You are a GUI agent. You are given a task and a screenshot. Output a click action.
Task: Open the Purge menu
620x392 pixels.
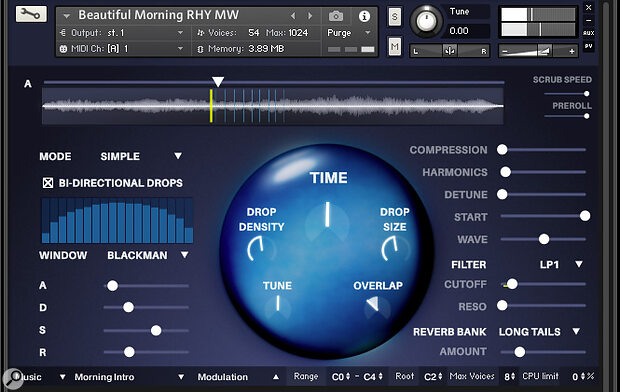click(349, 33)
